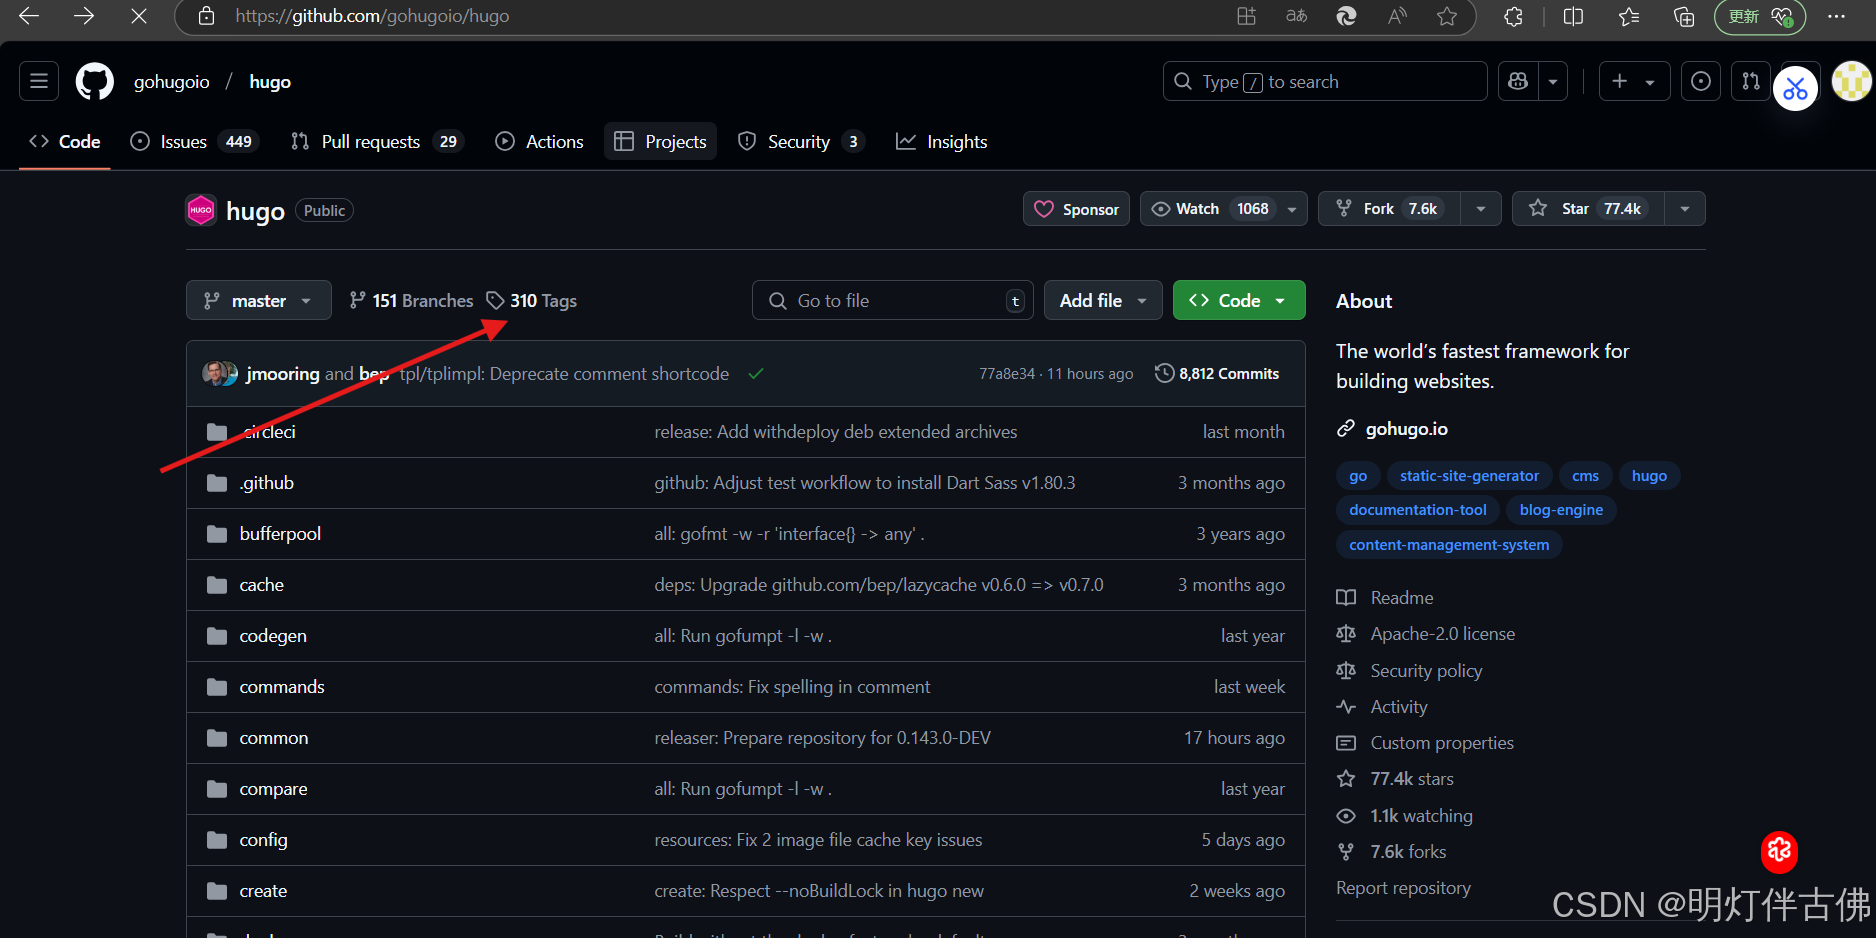Image resolution: width=1876 pixels, height=938 pixels.
Task: Star the hugo repository
Action: (1588, 209)
